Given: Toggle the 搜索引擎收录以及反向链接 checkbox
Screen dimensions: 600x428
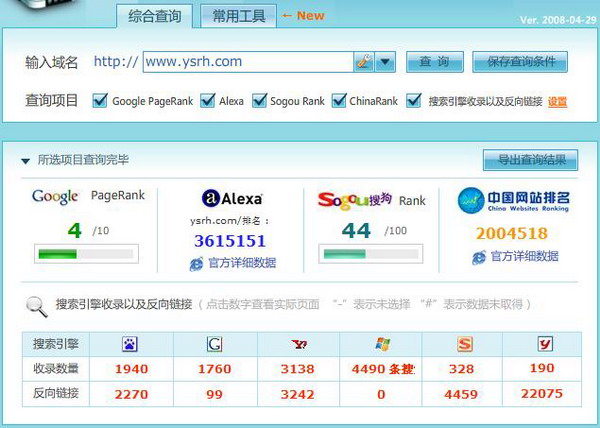Looking at the screenshot, I should coord(414,101).
